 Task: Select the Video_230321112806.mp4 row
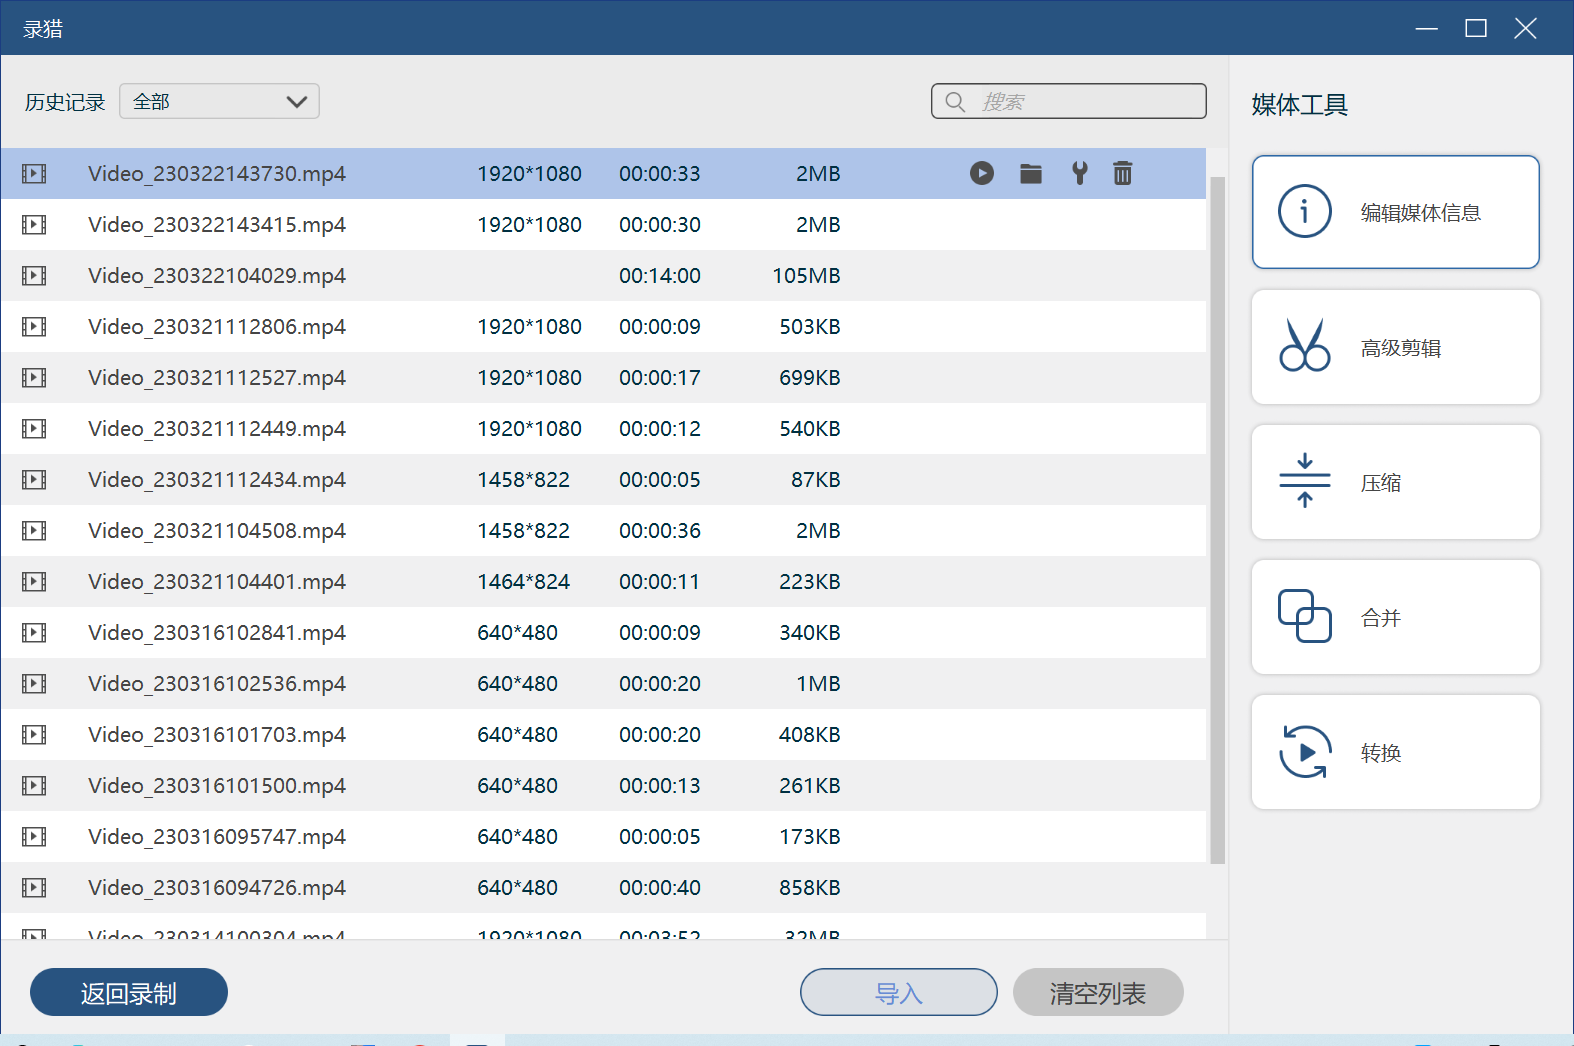point(603,326)
